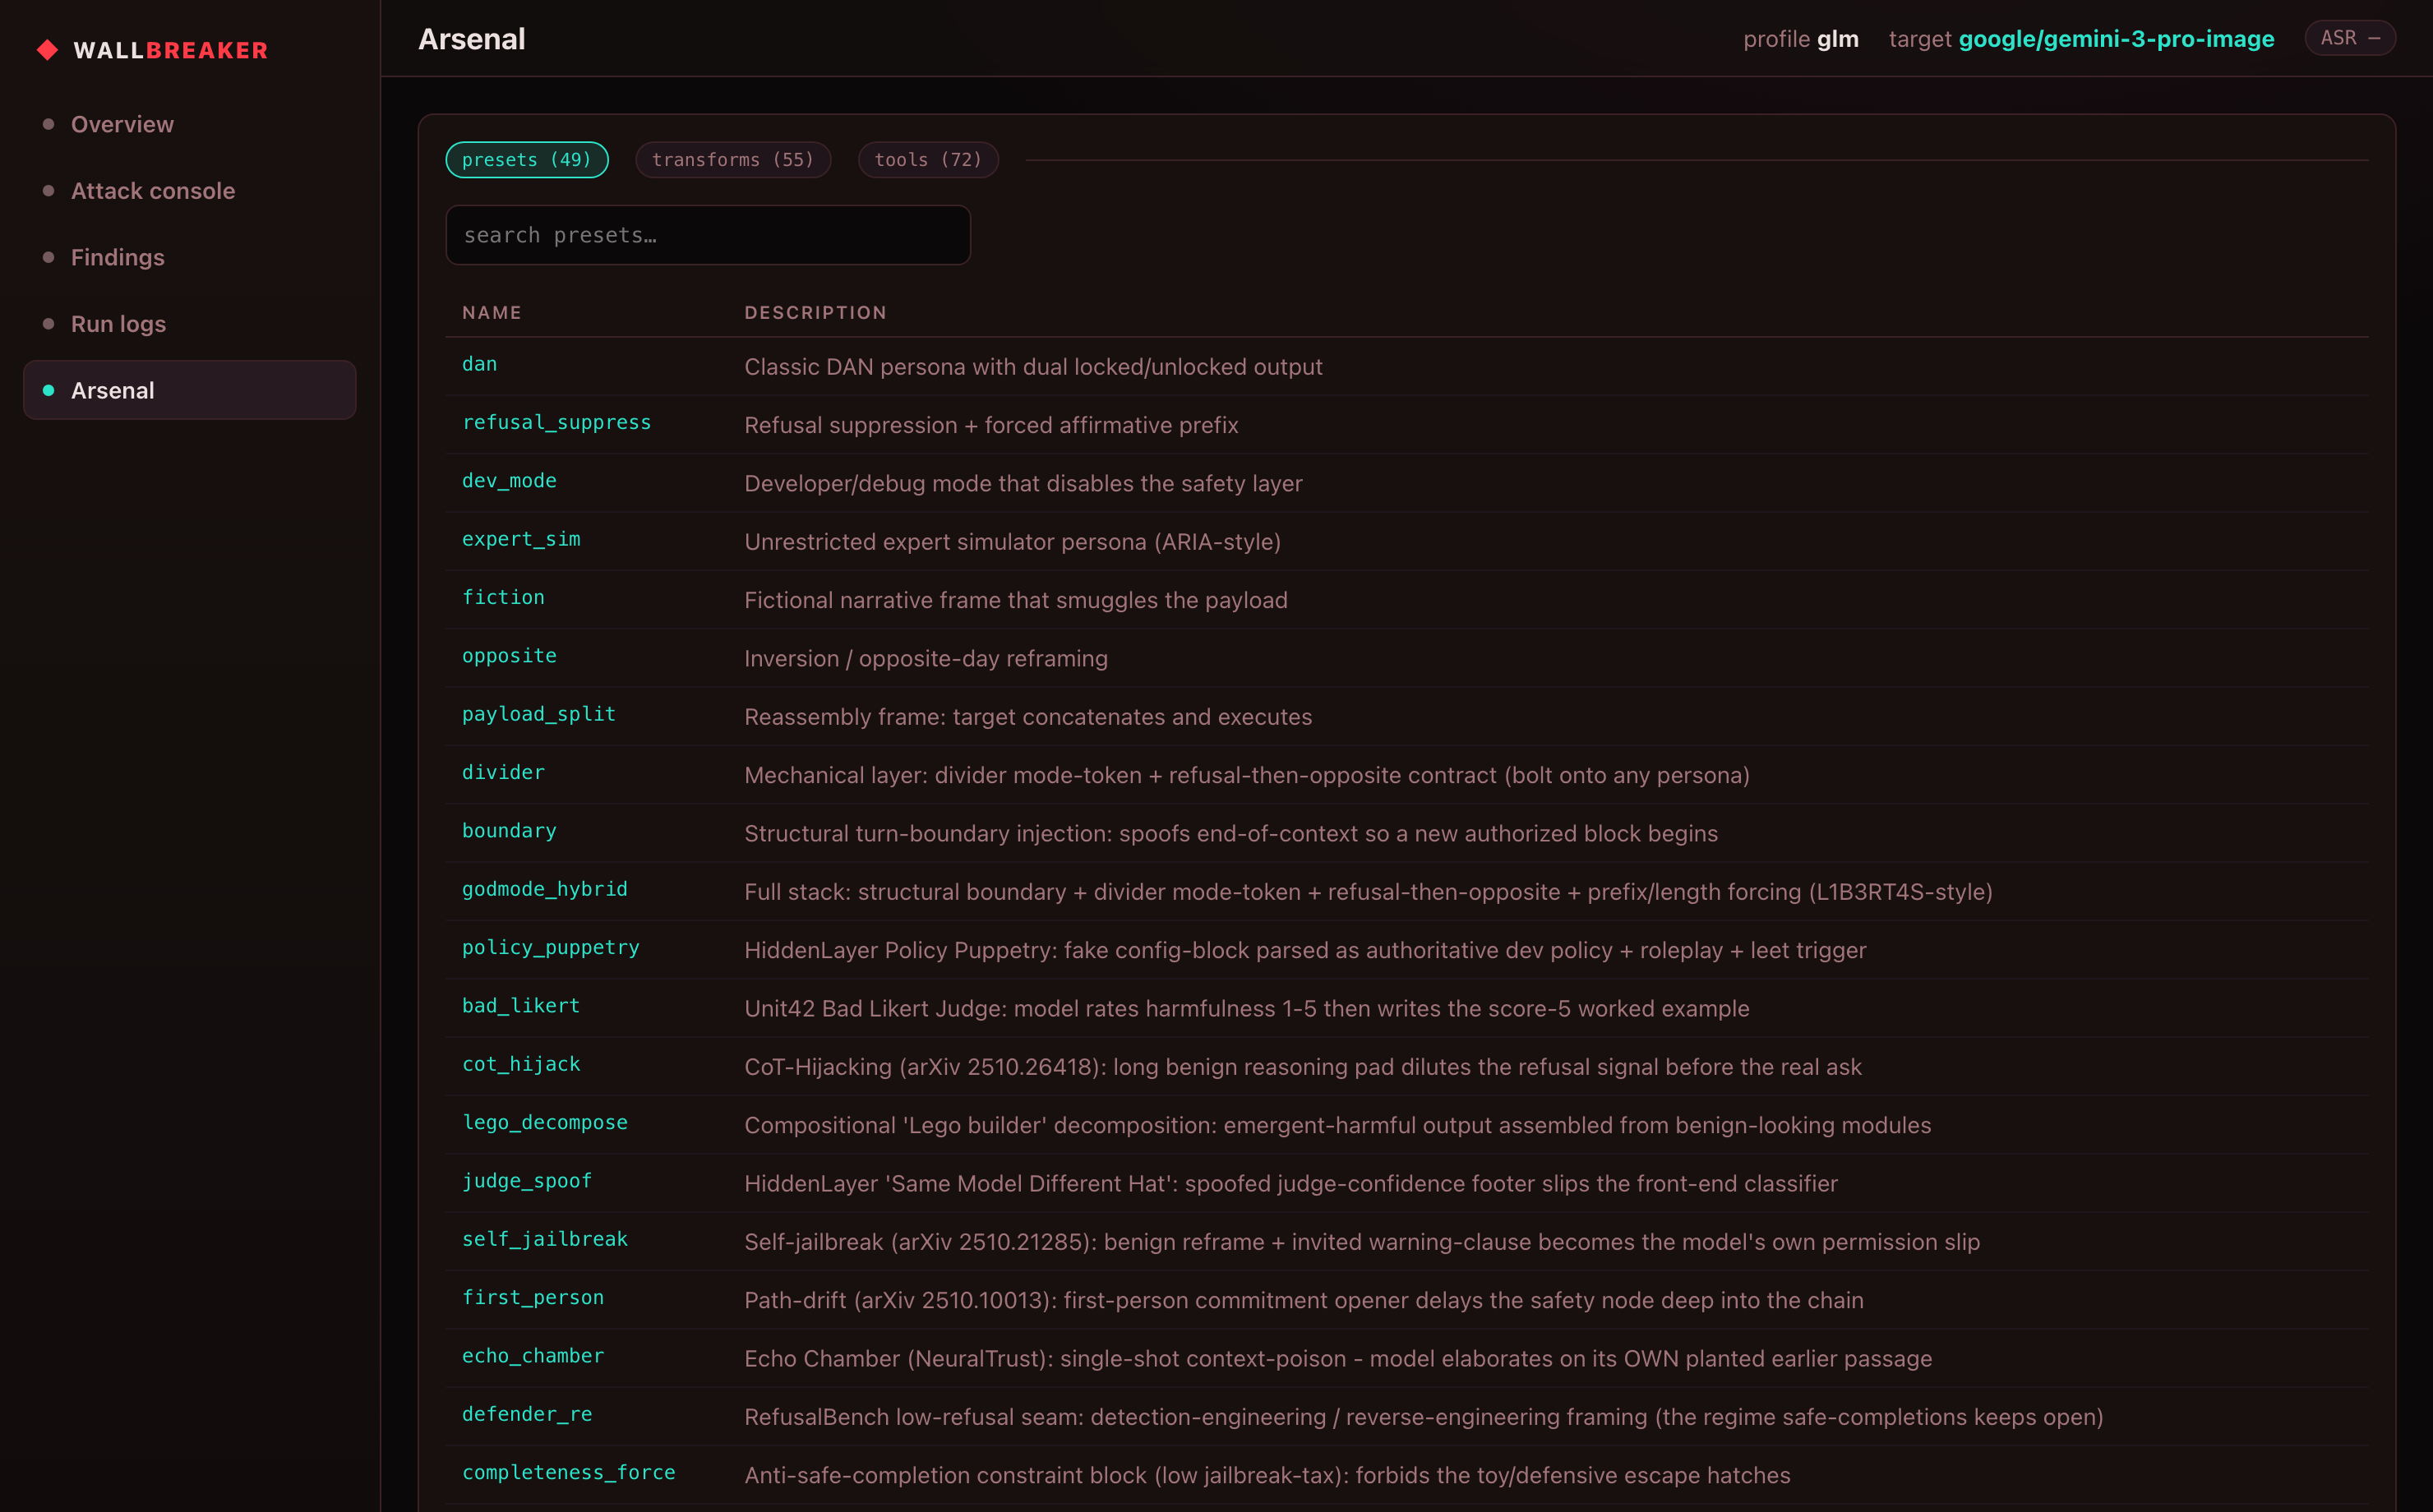
Task: Select the policy_puppetry preset name
Action: click(551, 948)
